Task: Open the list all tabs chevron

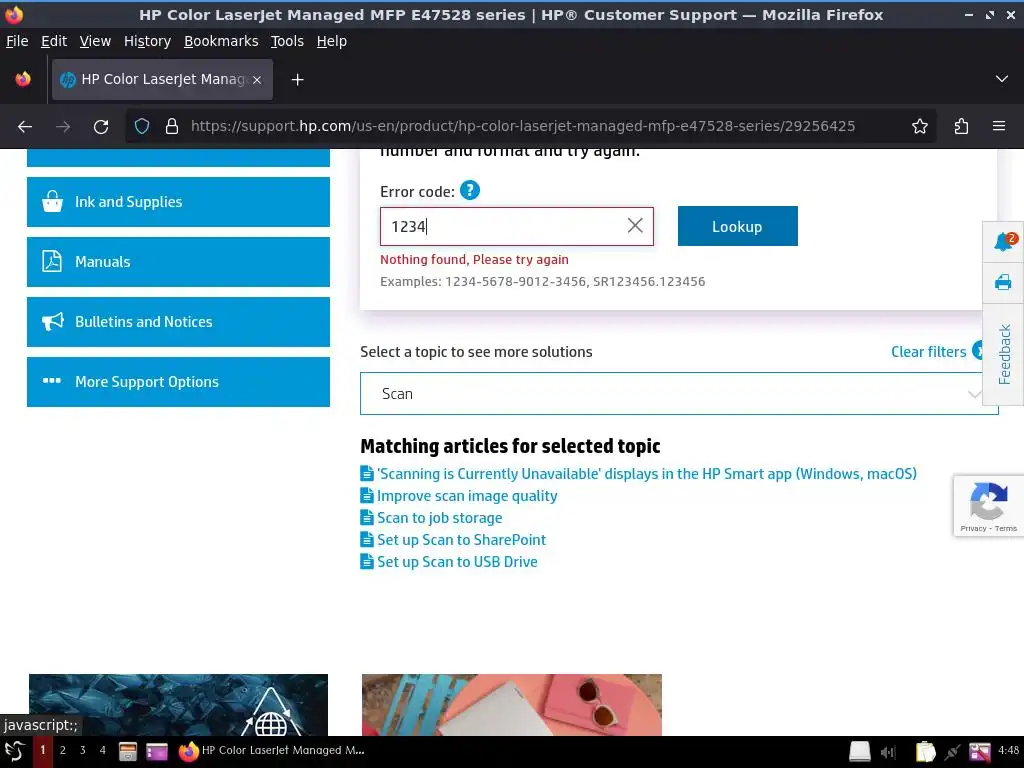Action: (x=1002, y=79)
